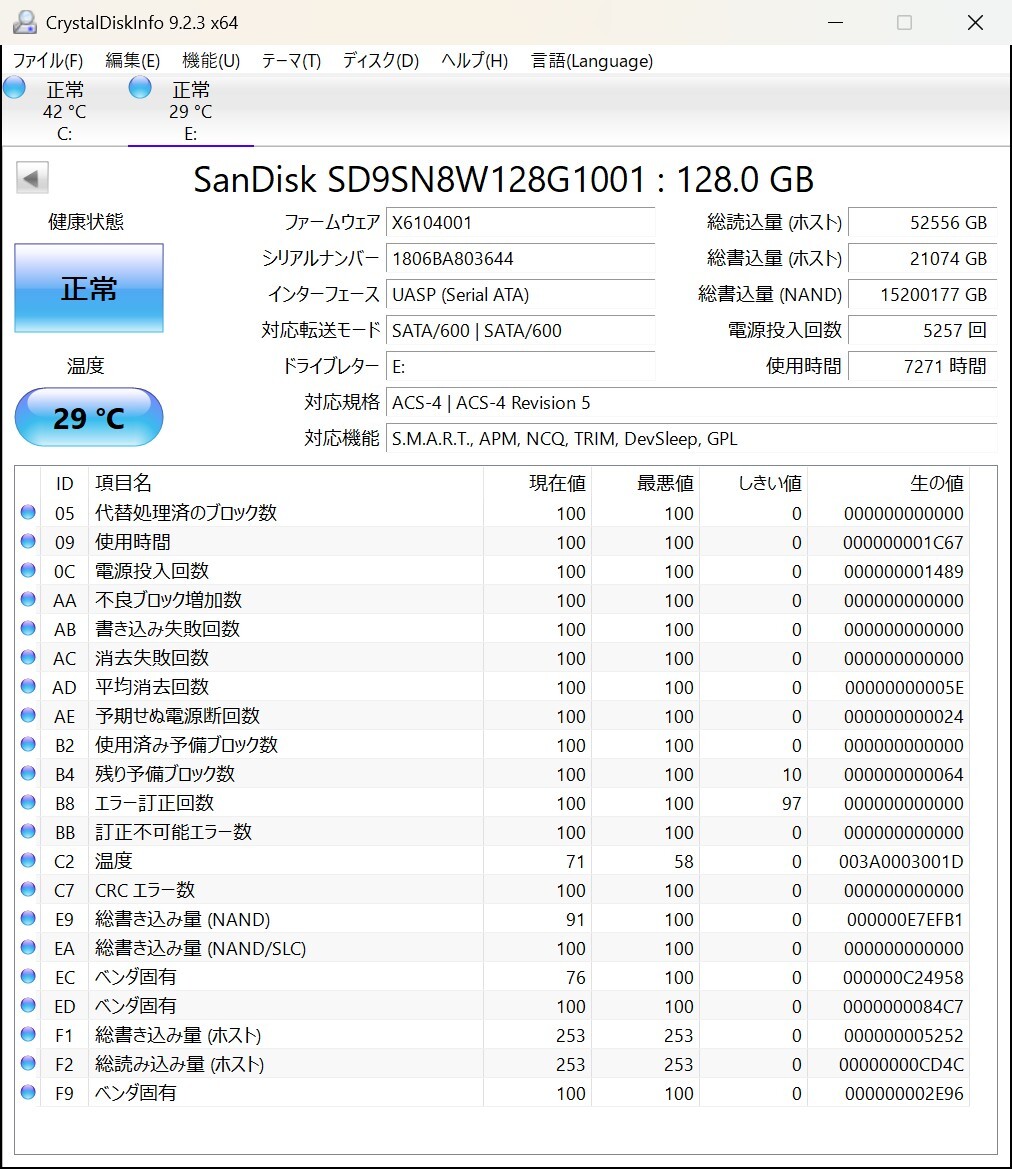
Task: Click the blue indicator for 使用時間 attribute
Action: click(28, 542)
